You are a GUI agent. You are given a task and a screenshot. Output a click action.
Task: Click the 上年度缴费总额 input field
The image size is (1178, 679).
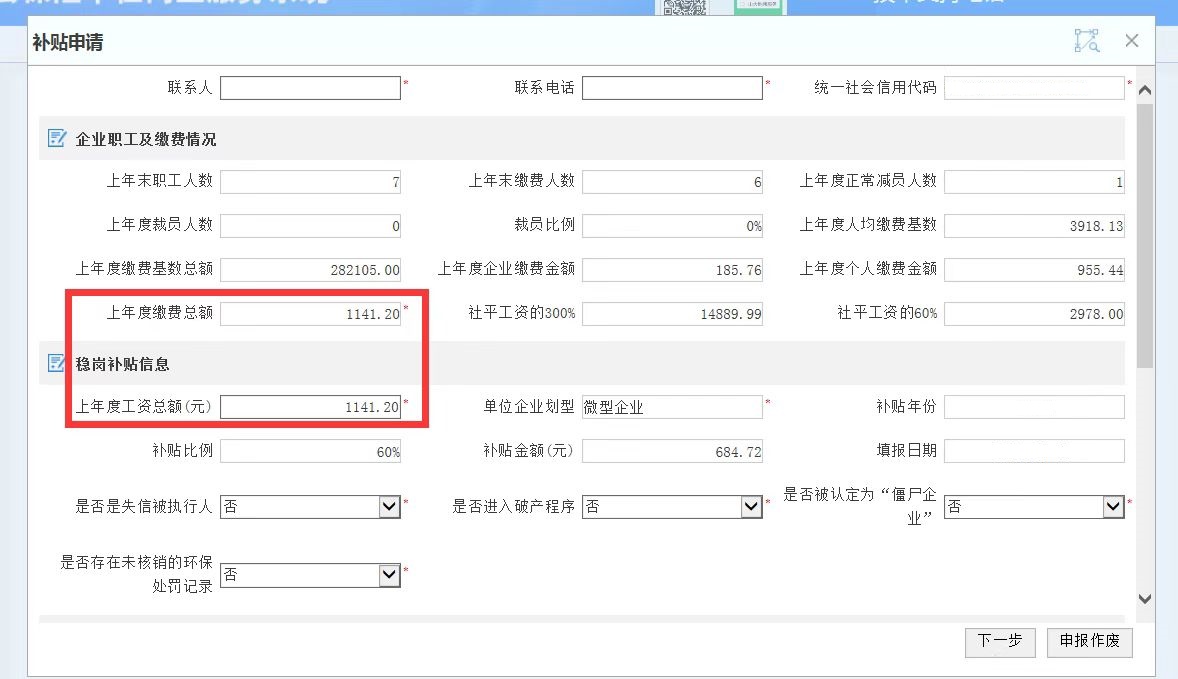point(310,314)
